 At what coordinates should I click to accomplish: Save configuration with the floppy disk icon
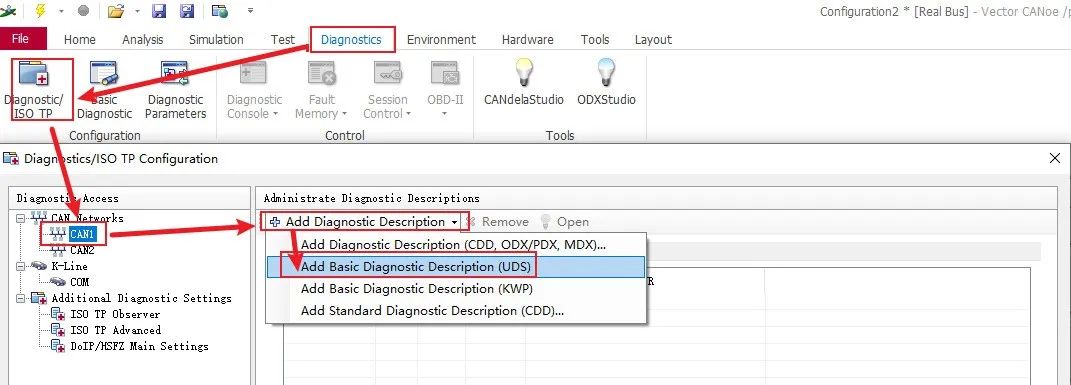tap(159, 11)
